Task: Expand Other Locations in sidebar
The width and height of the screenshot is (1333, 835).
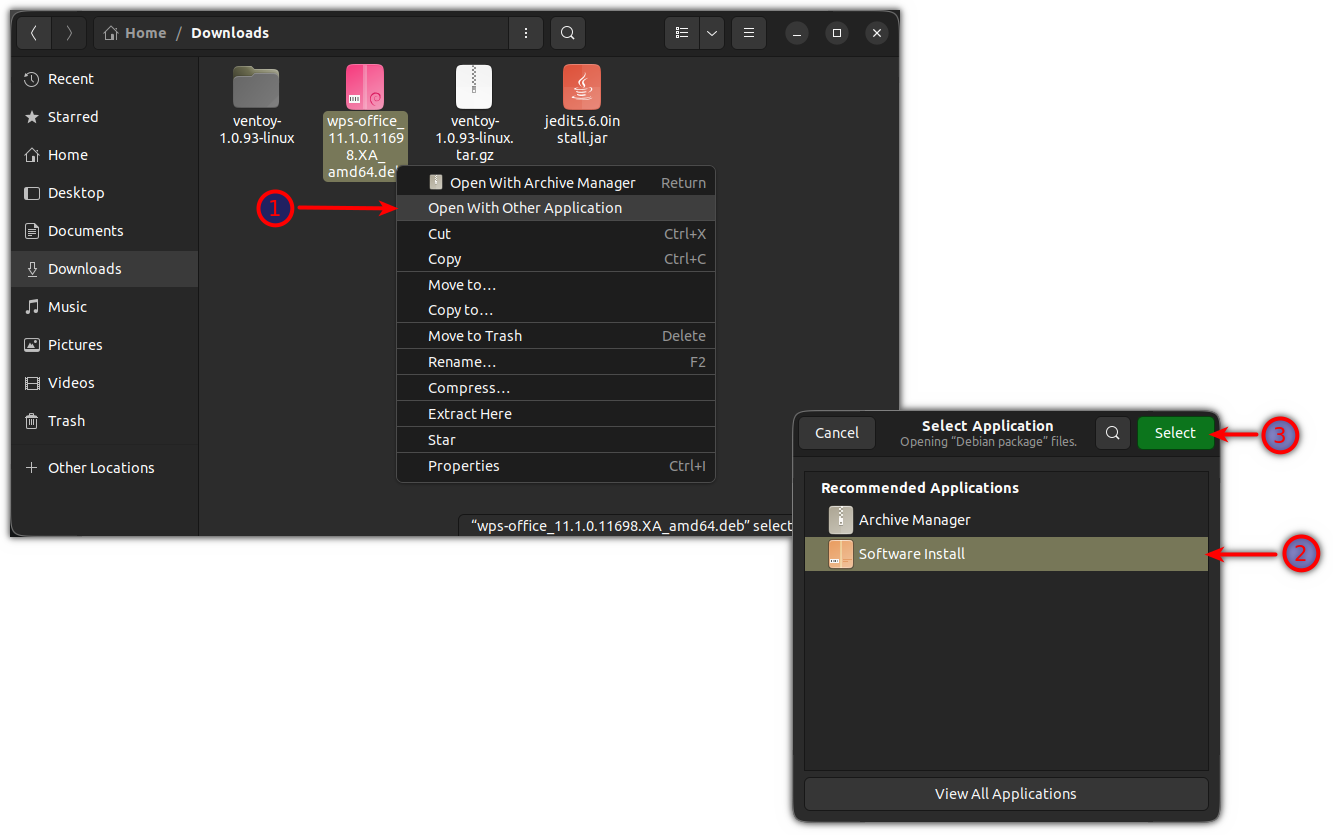Action: click(100, 468)
